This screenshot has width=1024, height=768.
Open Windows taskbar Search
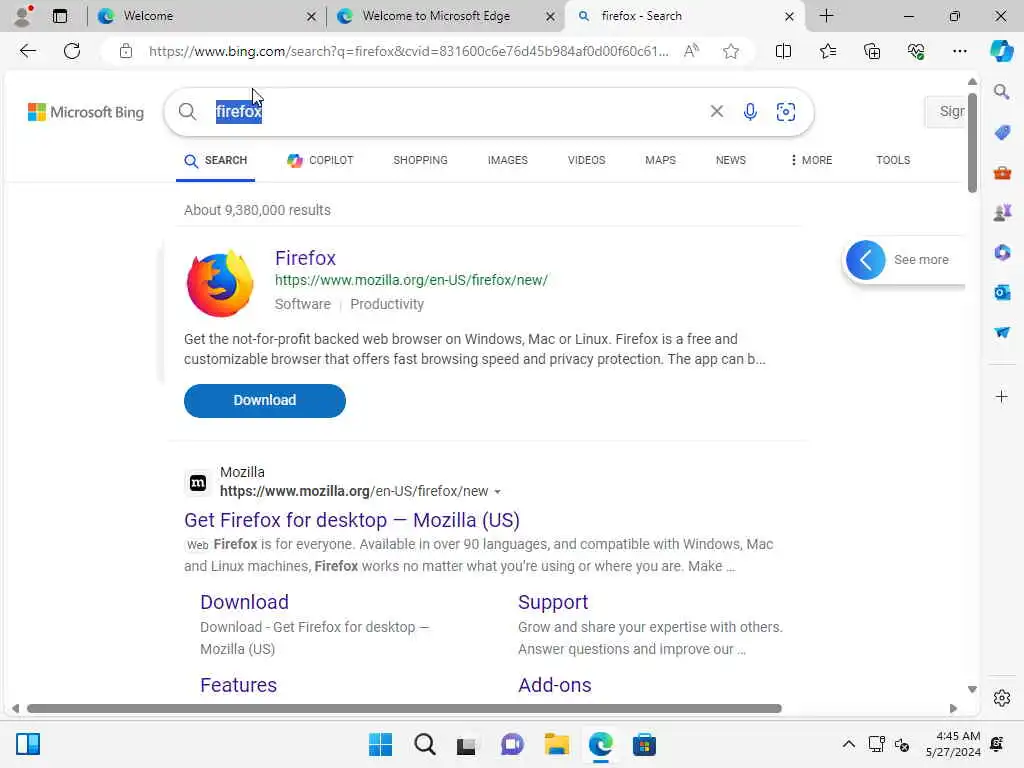click(x=424, y=744)
